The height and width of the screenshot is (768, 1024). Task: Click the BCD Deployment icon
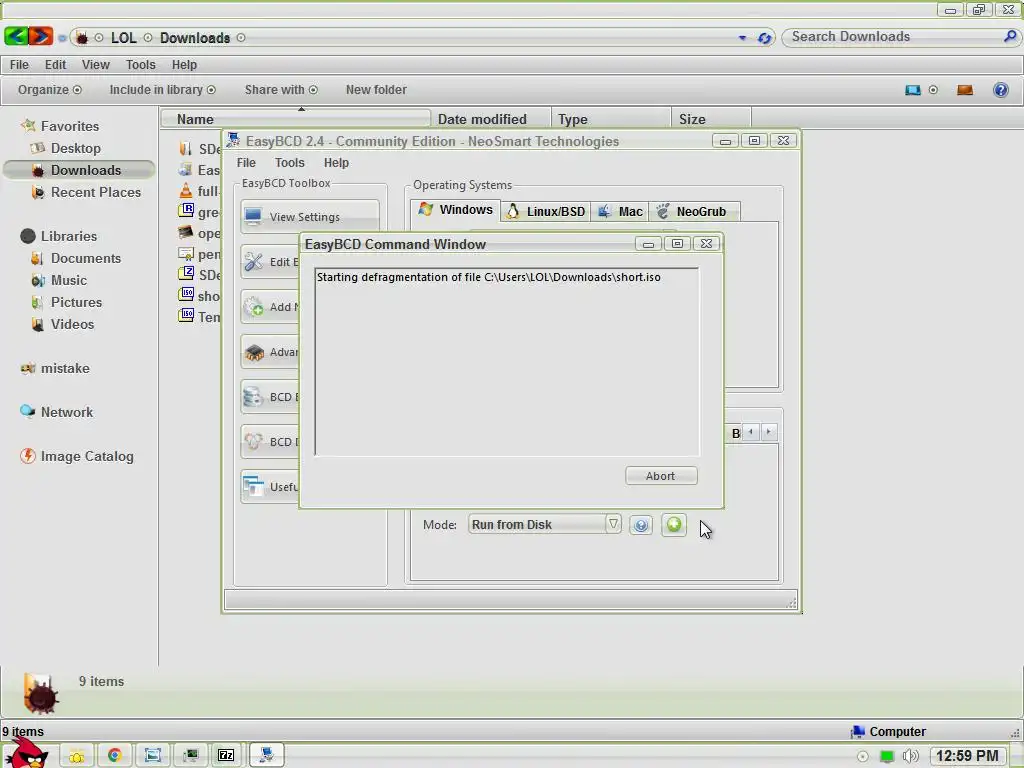pos(253,441)
